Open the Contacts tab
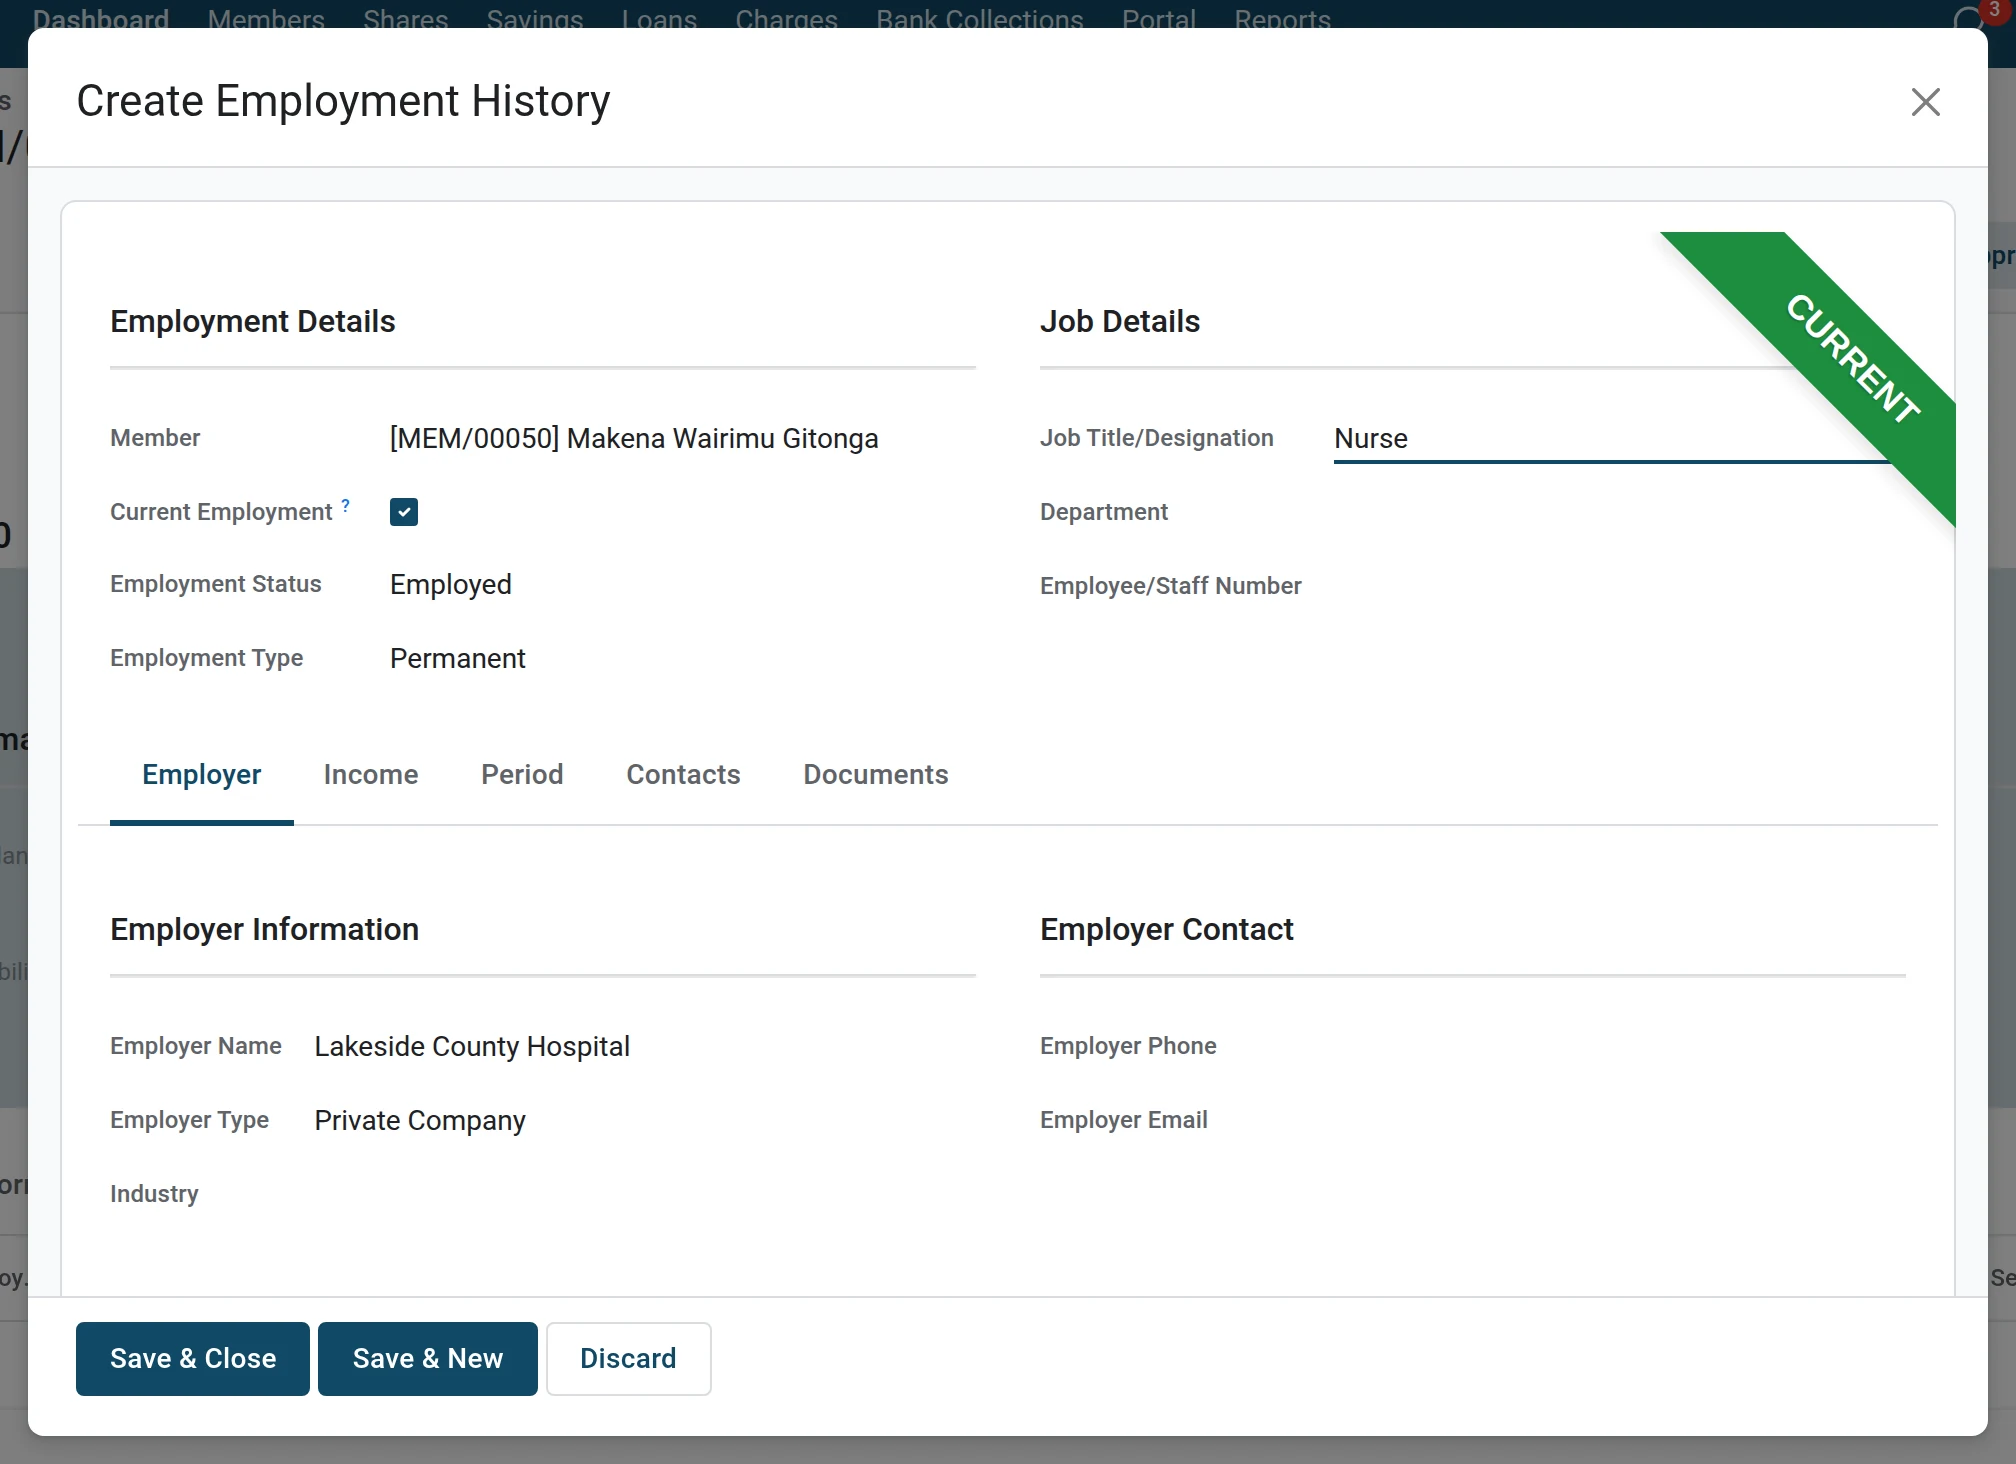Screen dimensions: 2016x1464 [x=683, y=774]
